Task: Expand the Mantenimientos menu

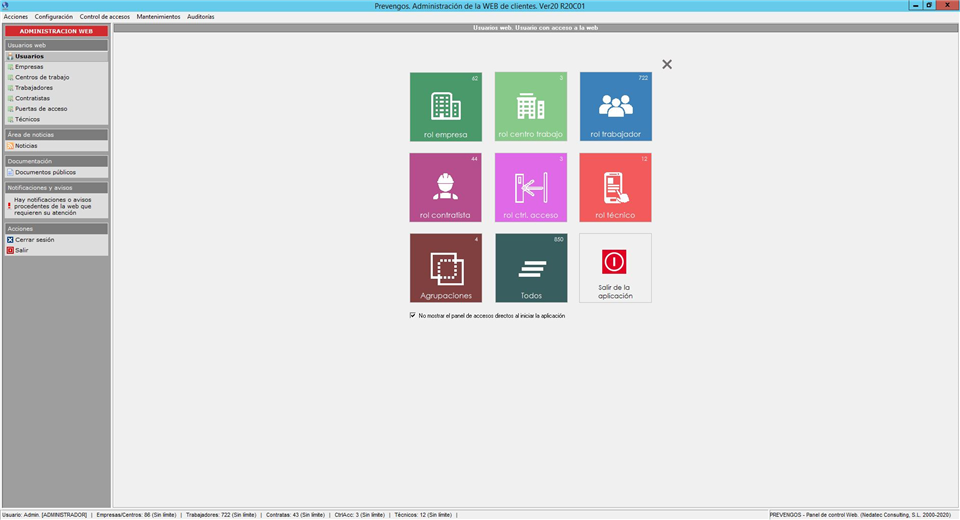Action: tap(158, 17)
